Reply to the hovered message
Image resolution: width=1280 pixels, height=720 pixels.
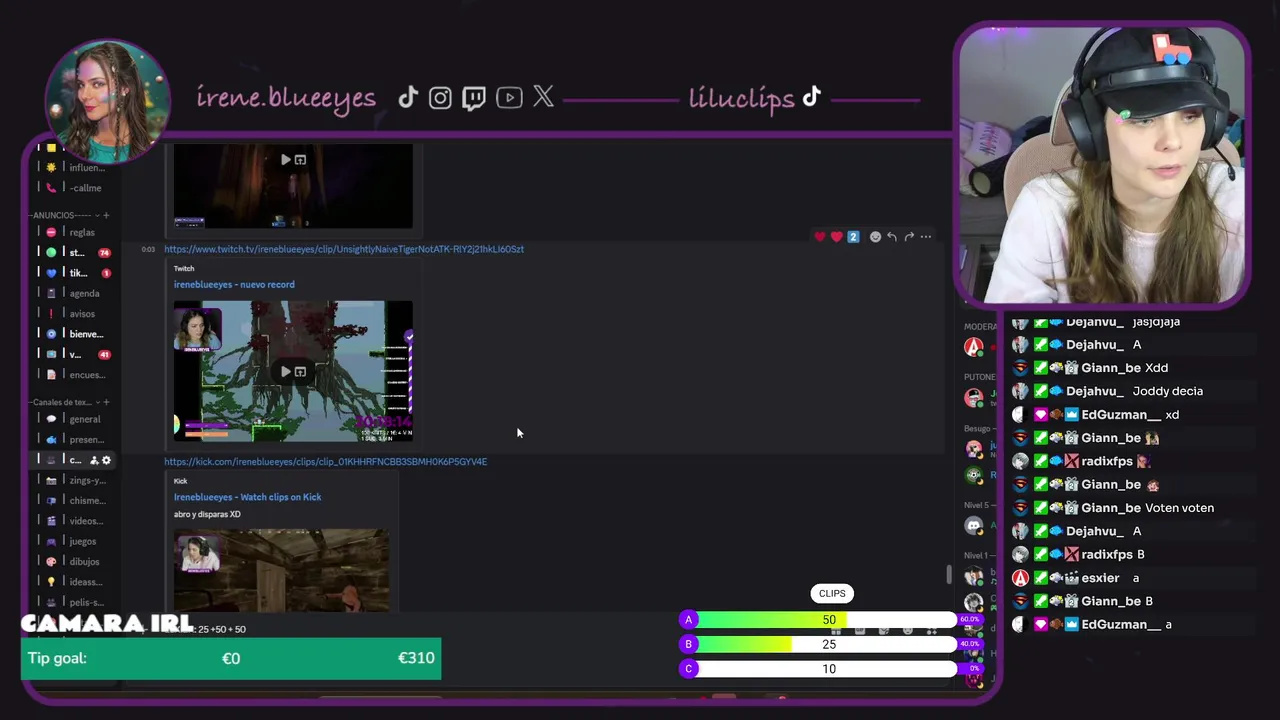click(892, 237)
